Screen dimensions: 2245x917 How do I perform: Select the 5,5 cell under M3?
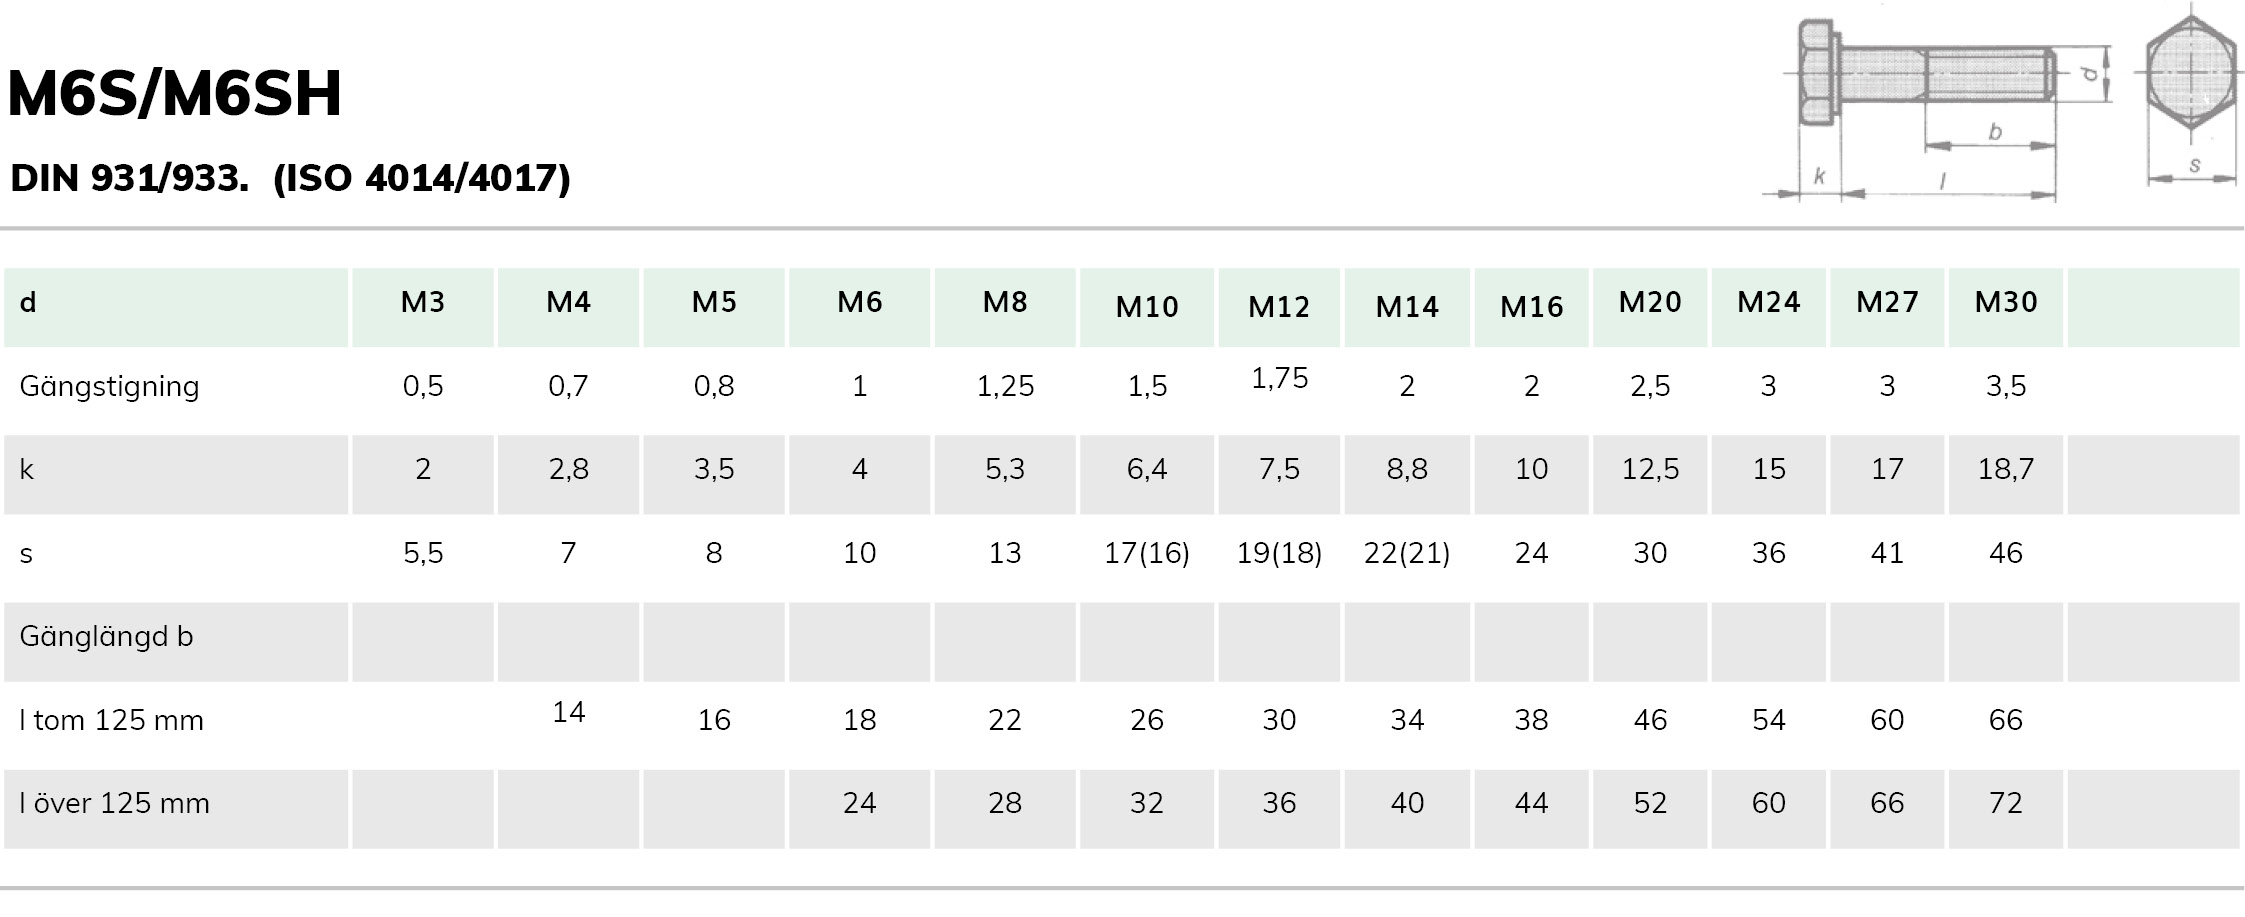423,553
